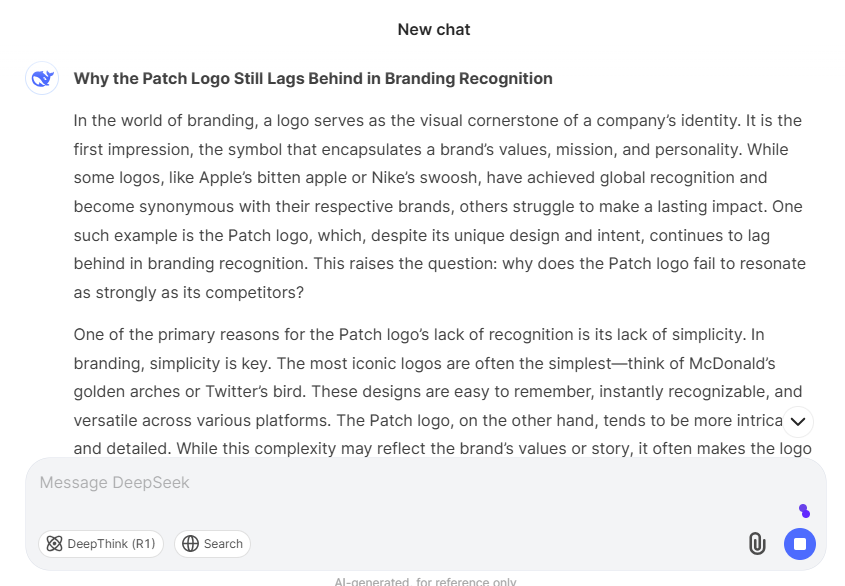Stop the response with the blue stop button
Viewport: 845px width, 586px height.
pyautogui.click(x=800, y=544)
